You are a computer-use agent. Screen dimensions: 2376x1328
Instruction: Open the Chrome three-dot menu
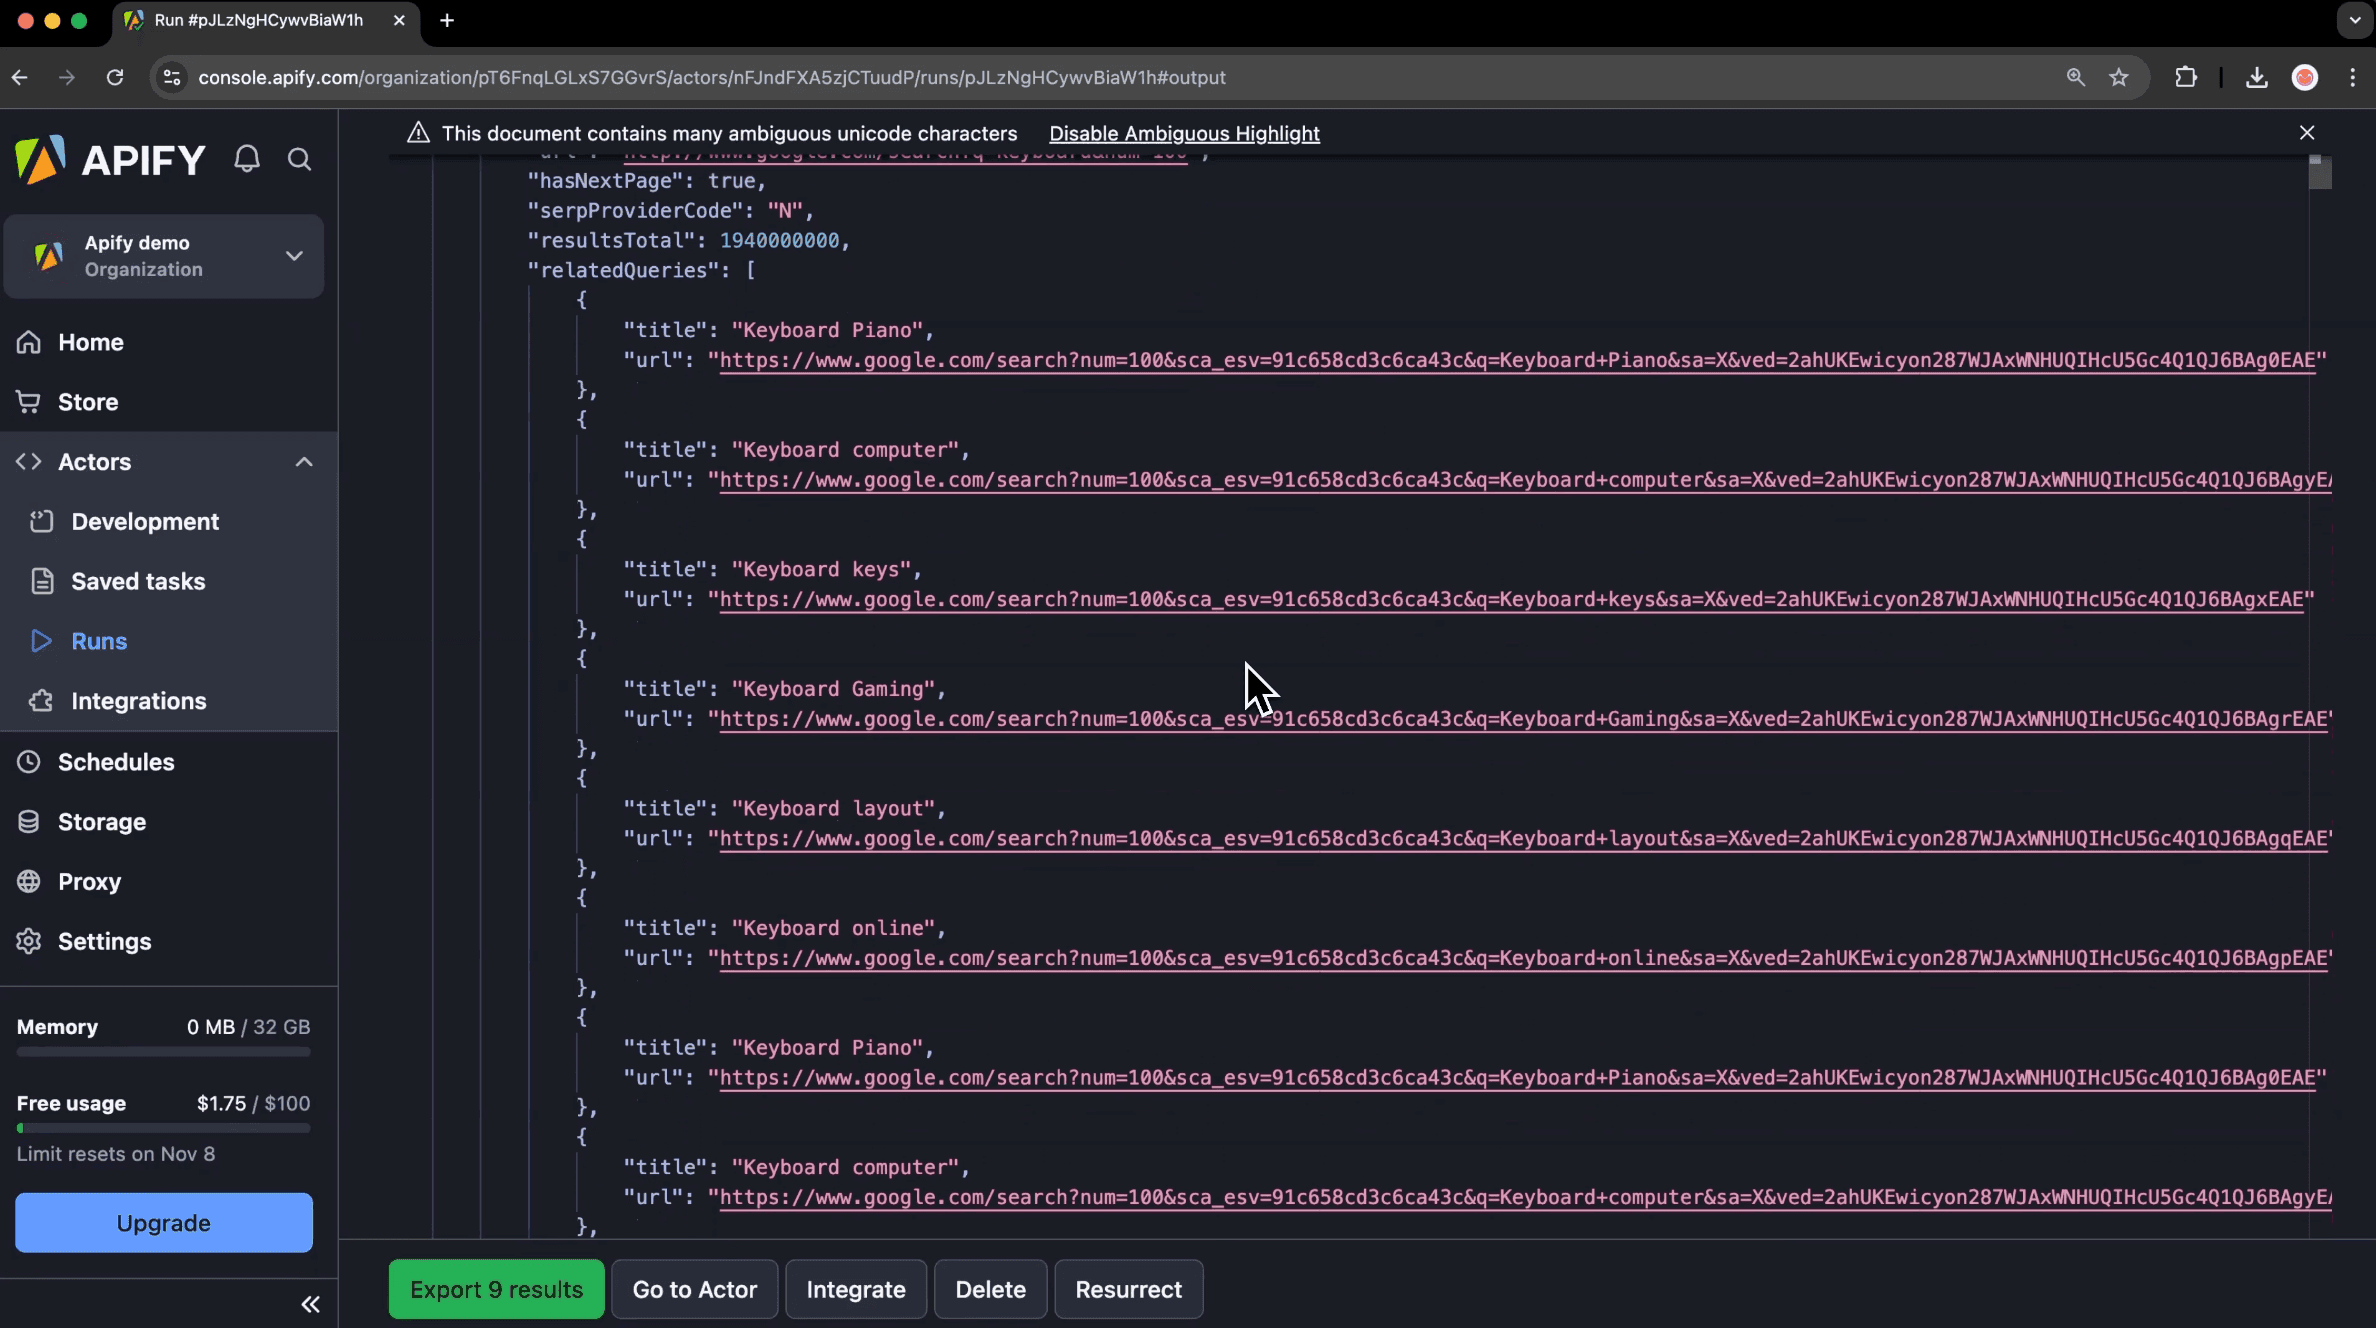2352,77
